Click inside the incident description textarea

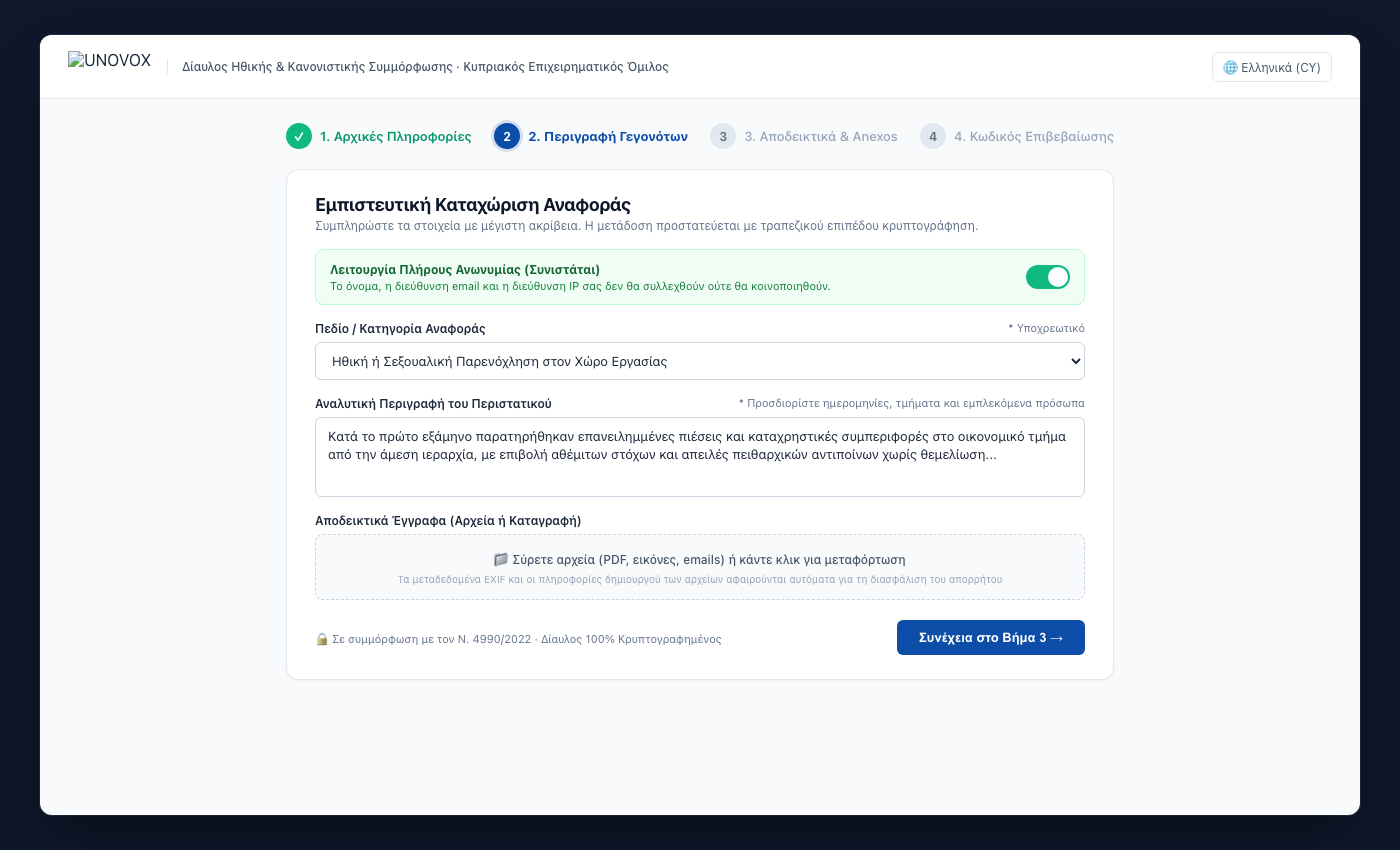(x=700, y=457)
